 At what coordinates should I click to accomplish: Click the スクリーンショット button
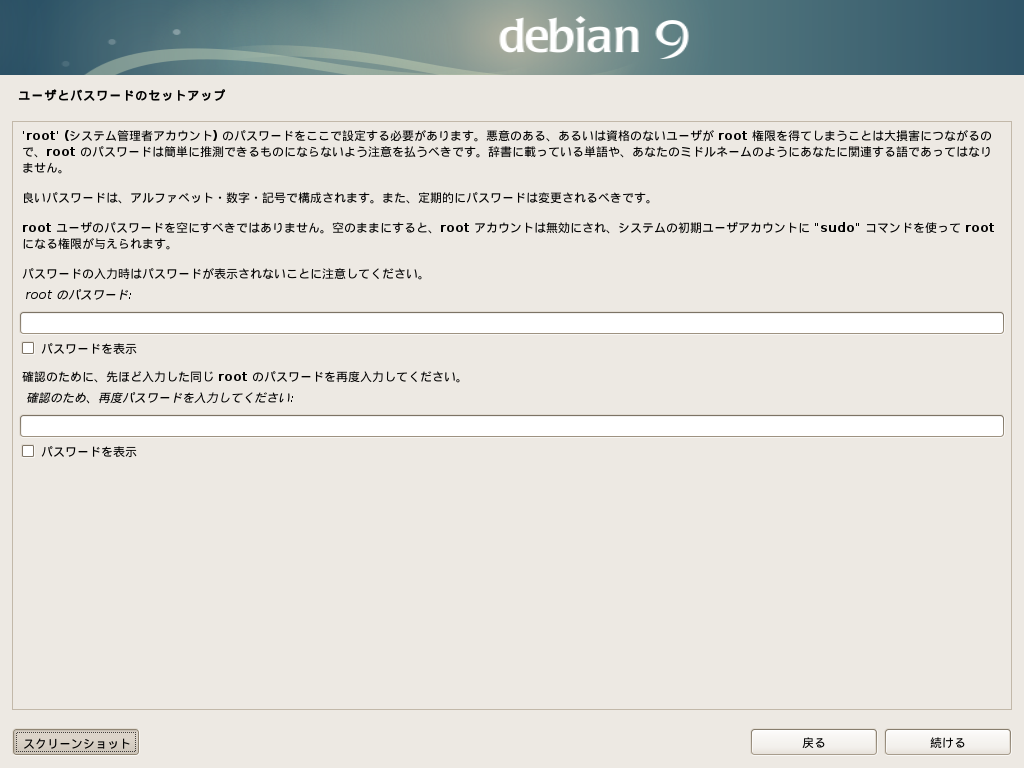[x=76, y=743]
